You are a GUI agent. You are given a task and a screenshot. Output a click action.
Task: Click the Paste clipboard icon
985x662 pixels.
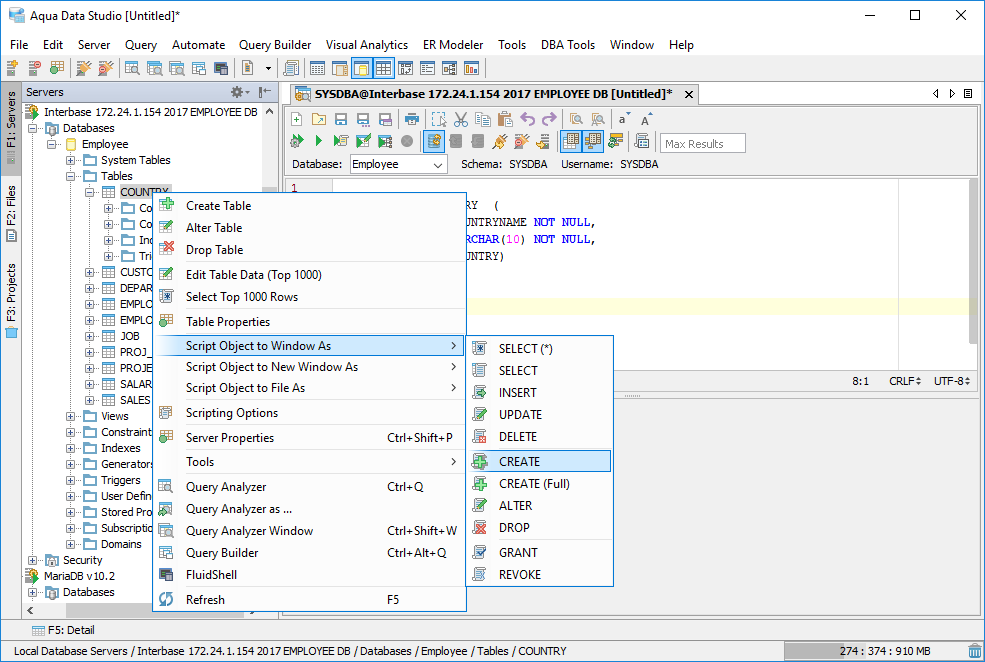click(505, 119)
